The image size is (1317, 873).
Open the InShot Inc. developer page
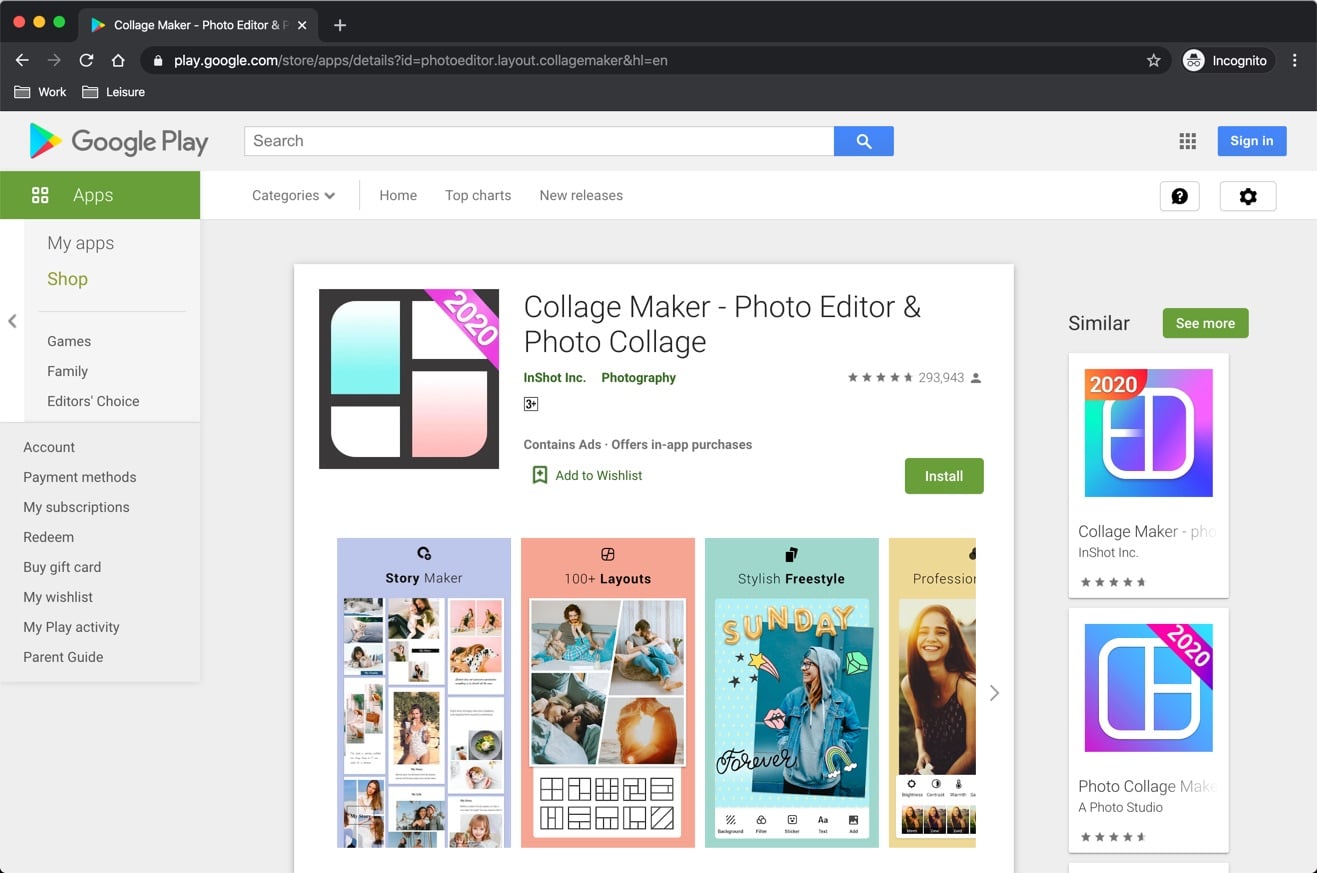point(555,378)
